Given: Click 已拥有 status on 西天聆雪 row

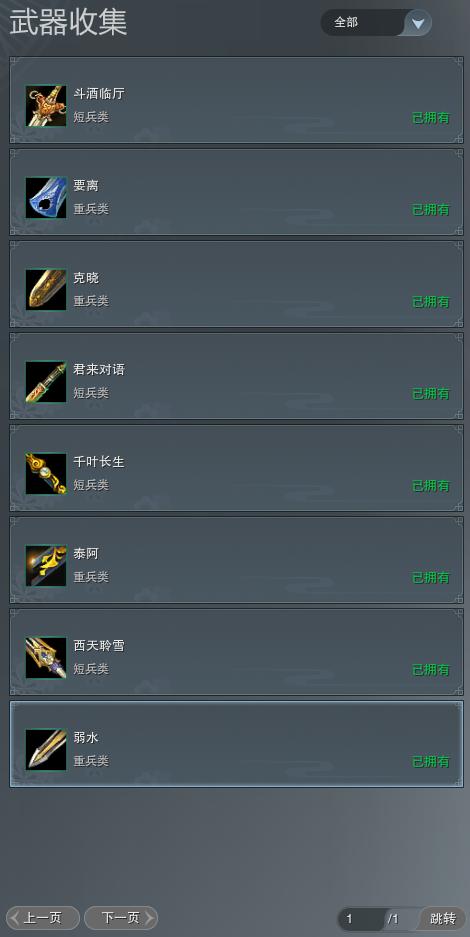Looking at the screenshot, I should pyautogui.click(x=431, y=670).
